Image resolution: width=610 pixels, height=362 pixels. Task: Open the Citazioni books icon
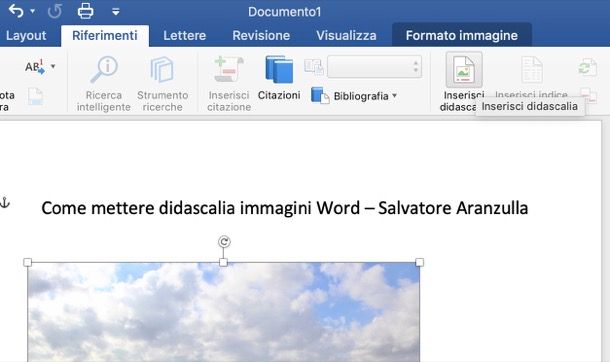pos(279,70)
